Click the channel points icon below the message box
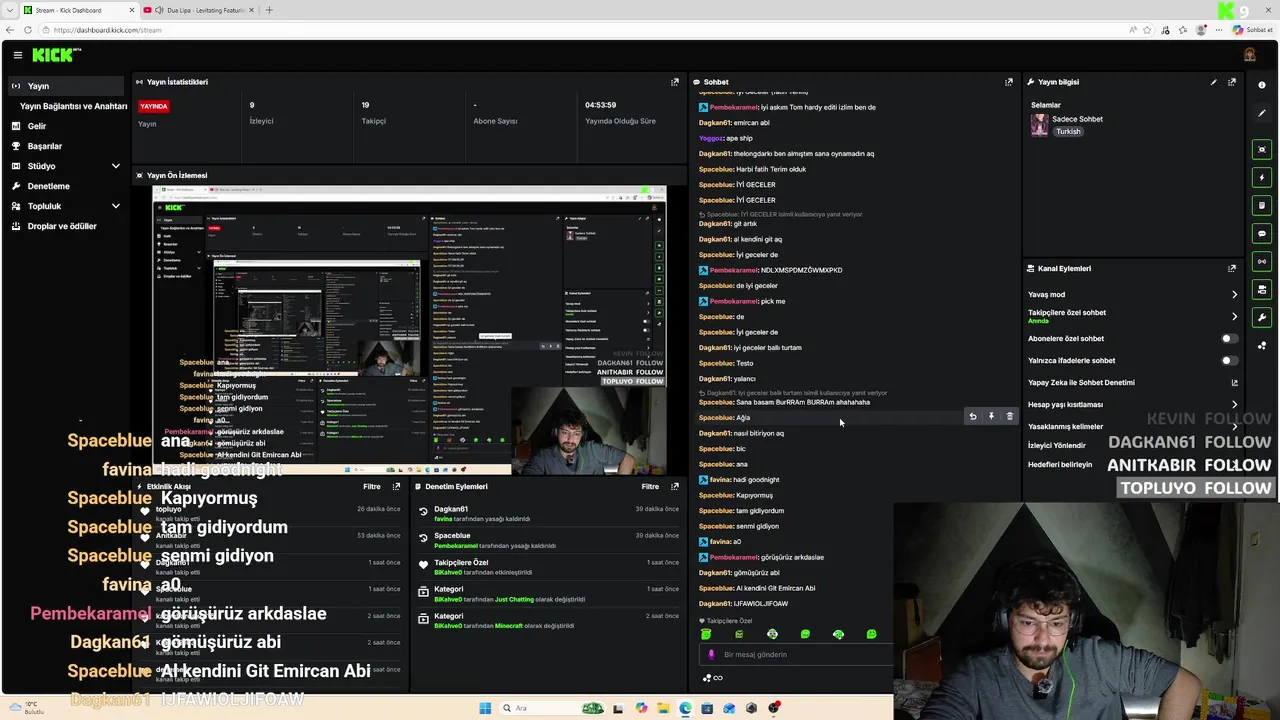 pos(713,678)
